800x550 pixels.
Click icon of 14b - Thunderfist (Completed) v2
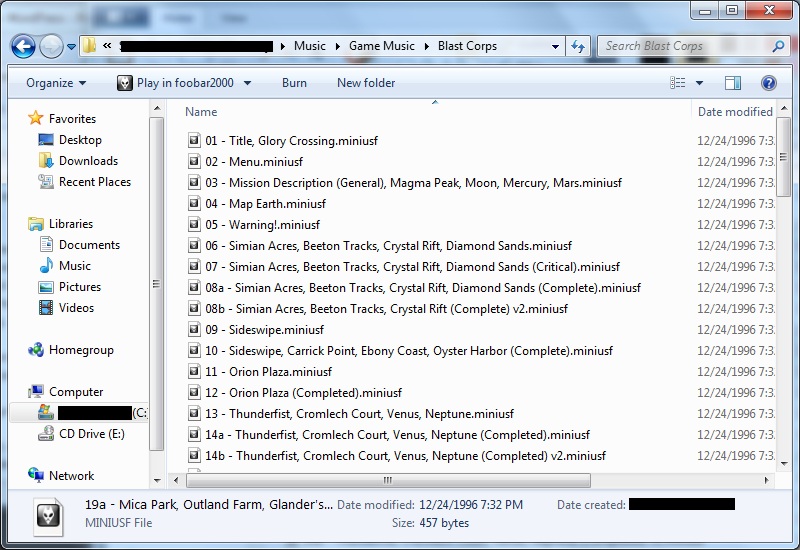pos(194,455)
